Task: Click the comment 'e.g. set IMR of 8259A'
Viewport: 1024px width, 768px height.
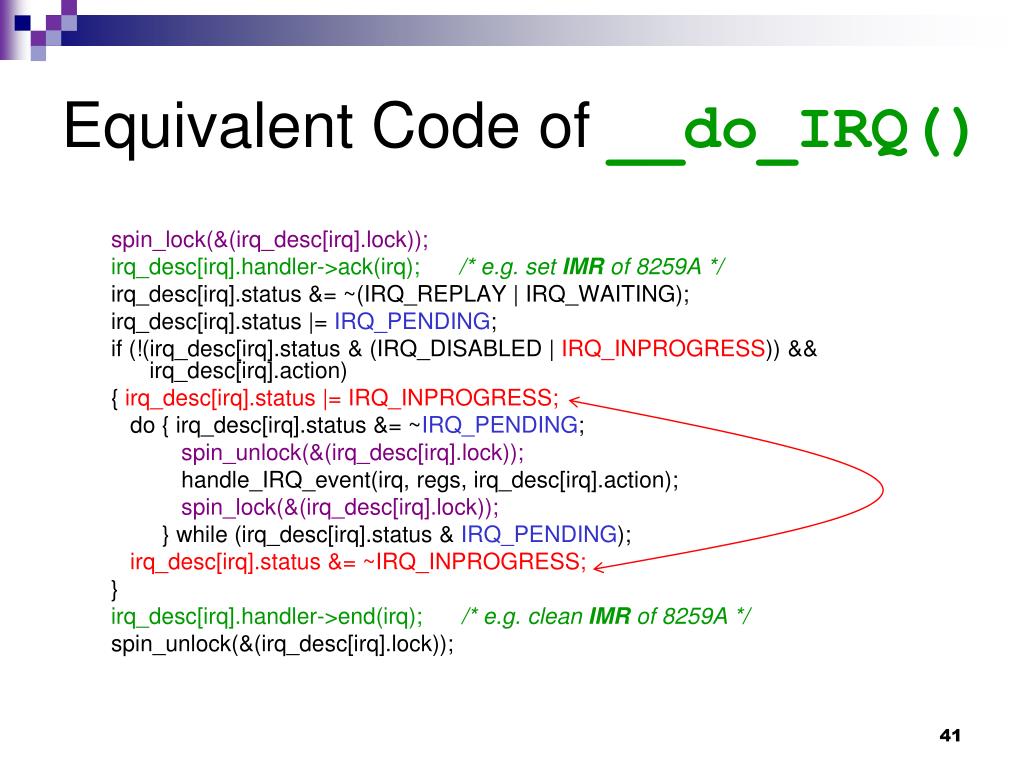Action: [x=590, y=267]
